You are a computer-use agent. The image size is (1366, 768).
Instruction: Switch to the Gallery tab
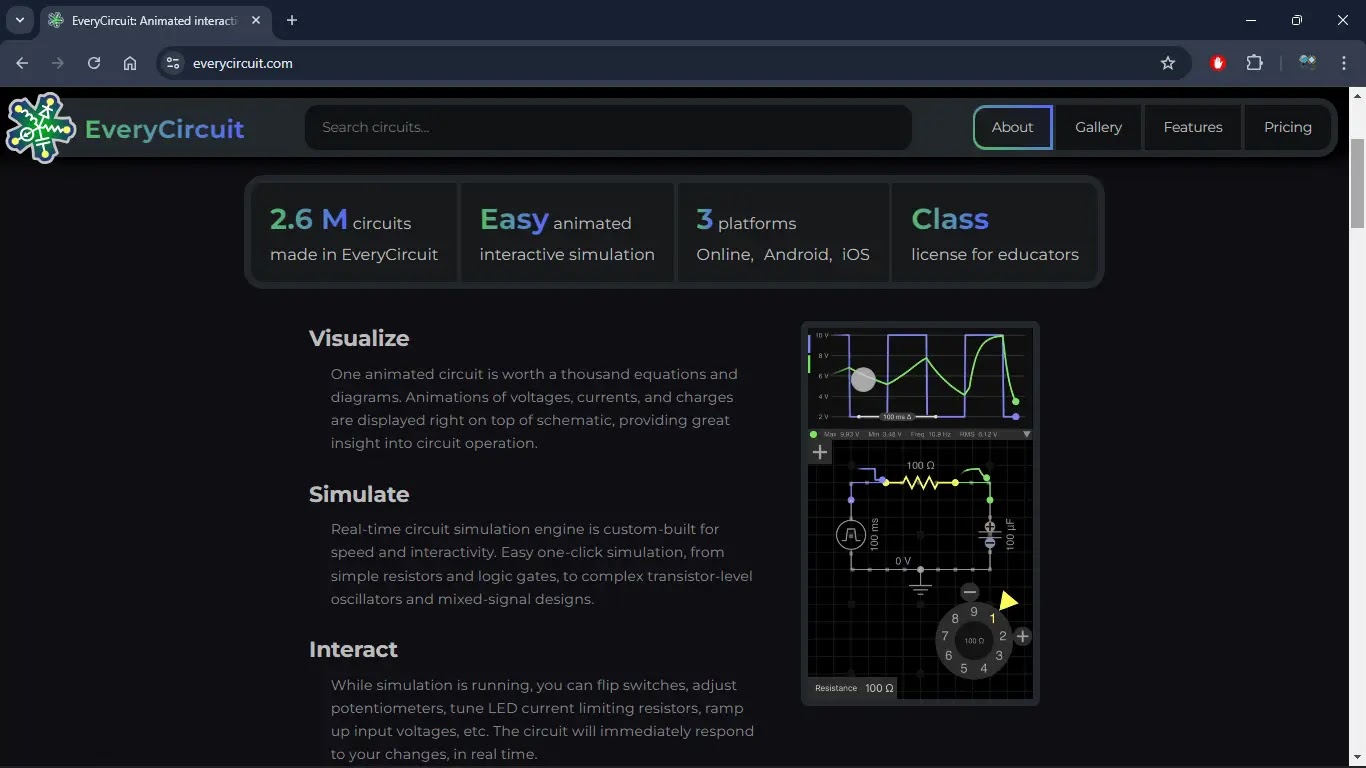coord(1098,127)
